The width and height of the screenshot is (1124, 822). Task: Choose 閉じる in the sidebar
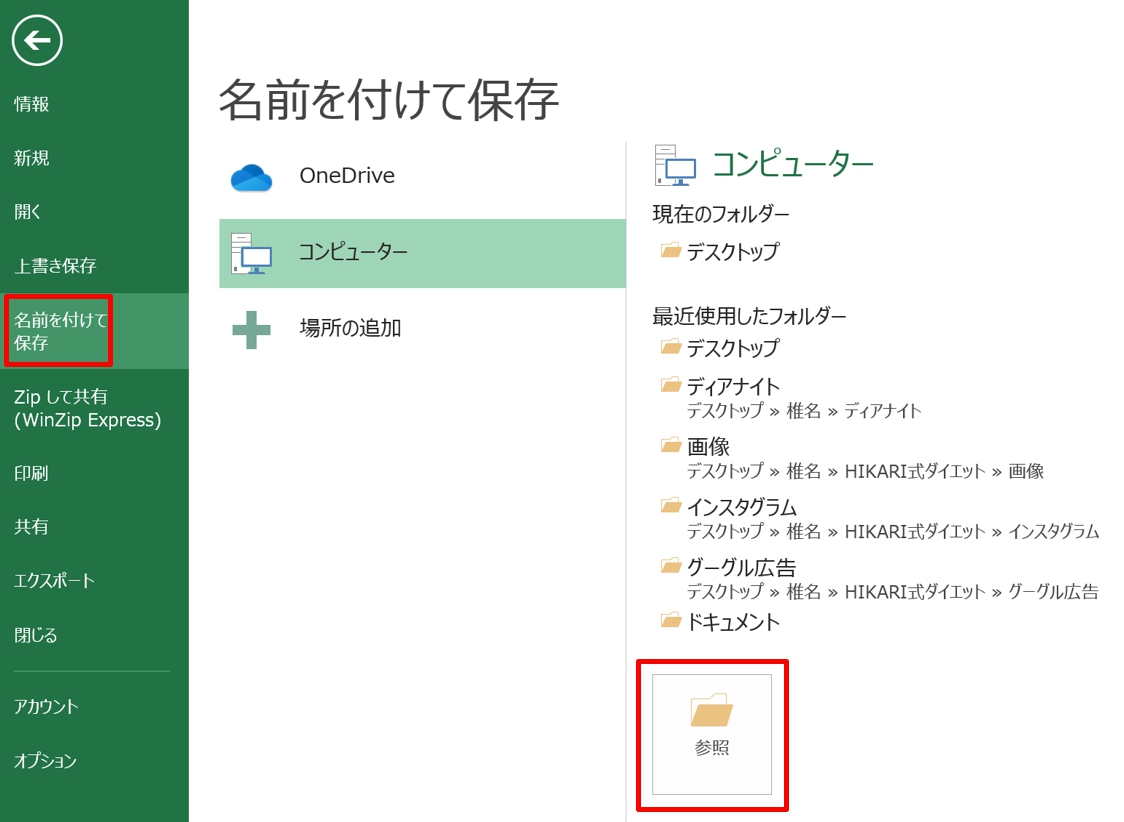click(x=36, y=635)
